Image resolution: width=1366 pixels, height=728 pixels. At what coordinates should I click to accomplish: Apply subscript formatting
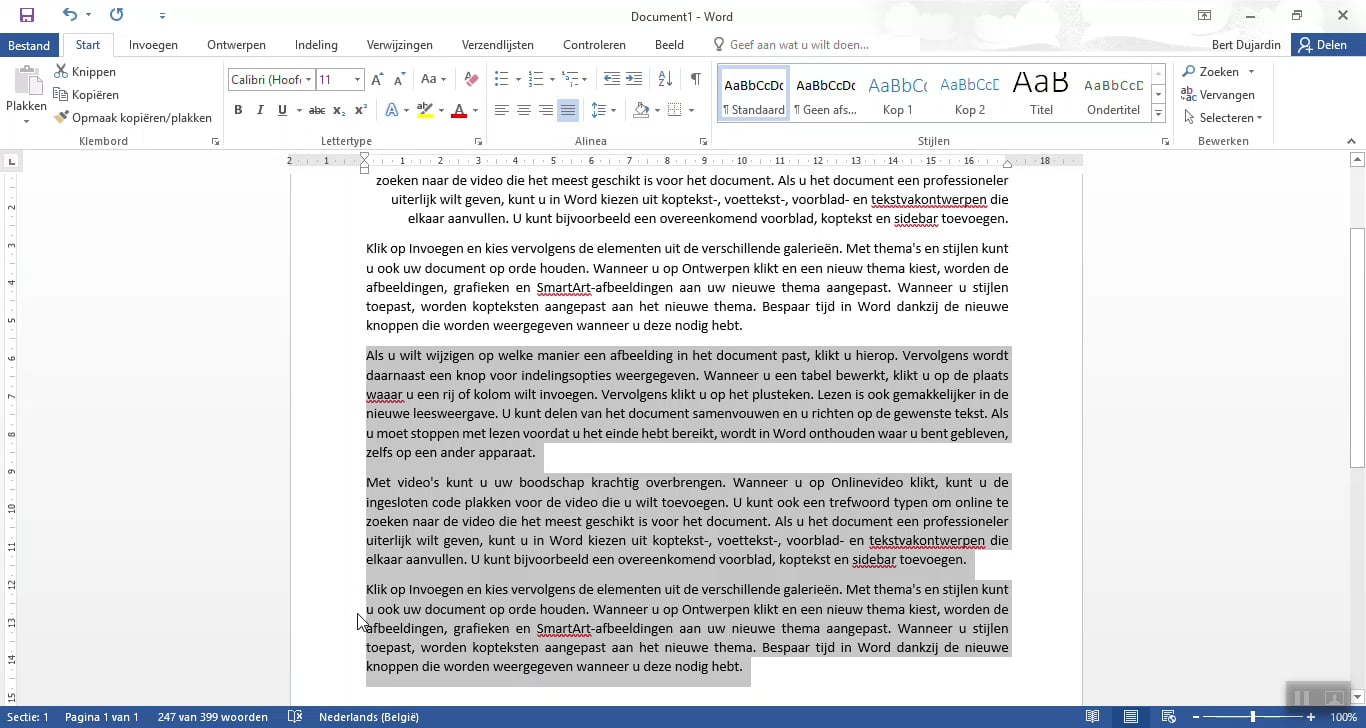(x=339, y=110)
